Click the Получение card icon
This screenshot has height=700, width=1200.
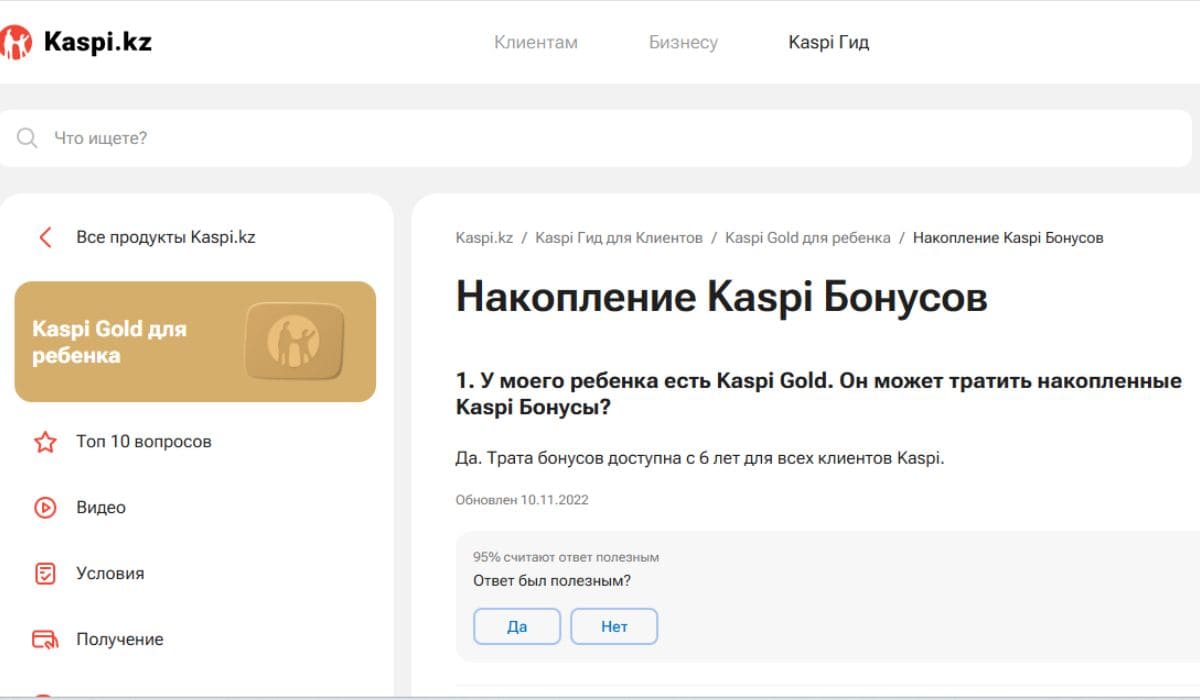click(x=45, y=640)
